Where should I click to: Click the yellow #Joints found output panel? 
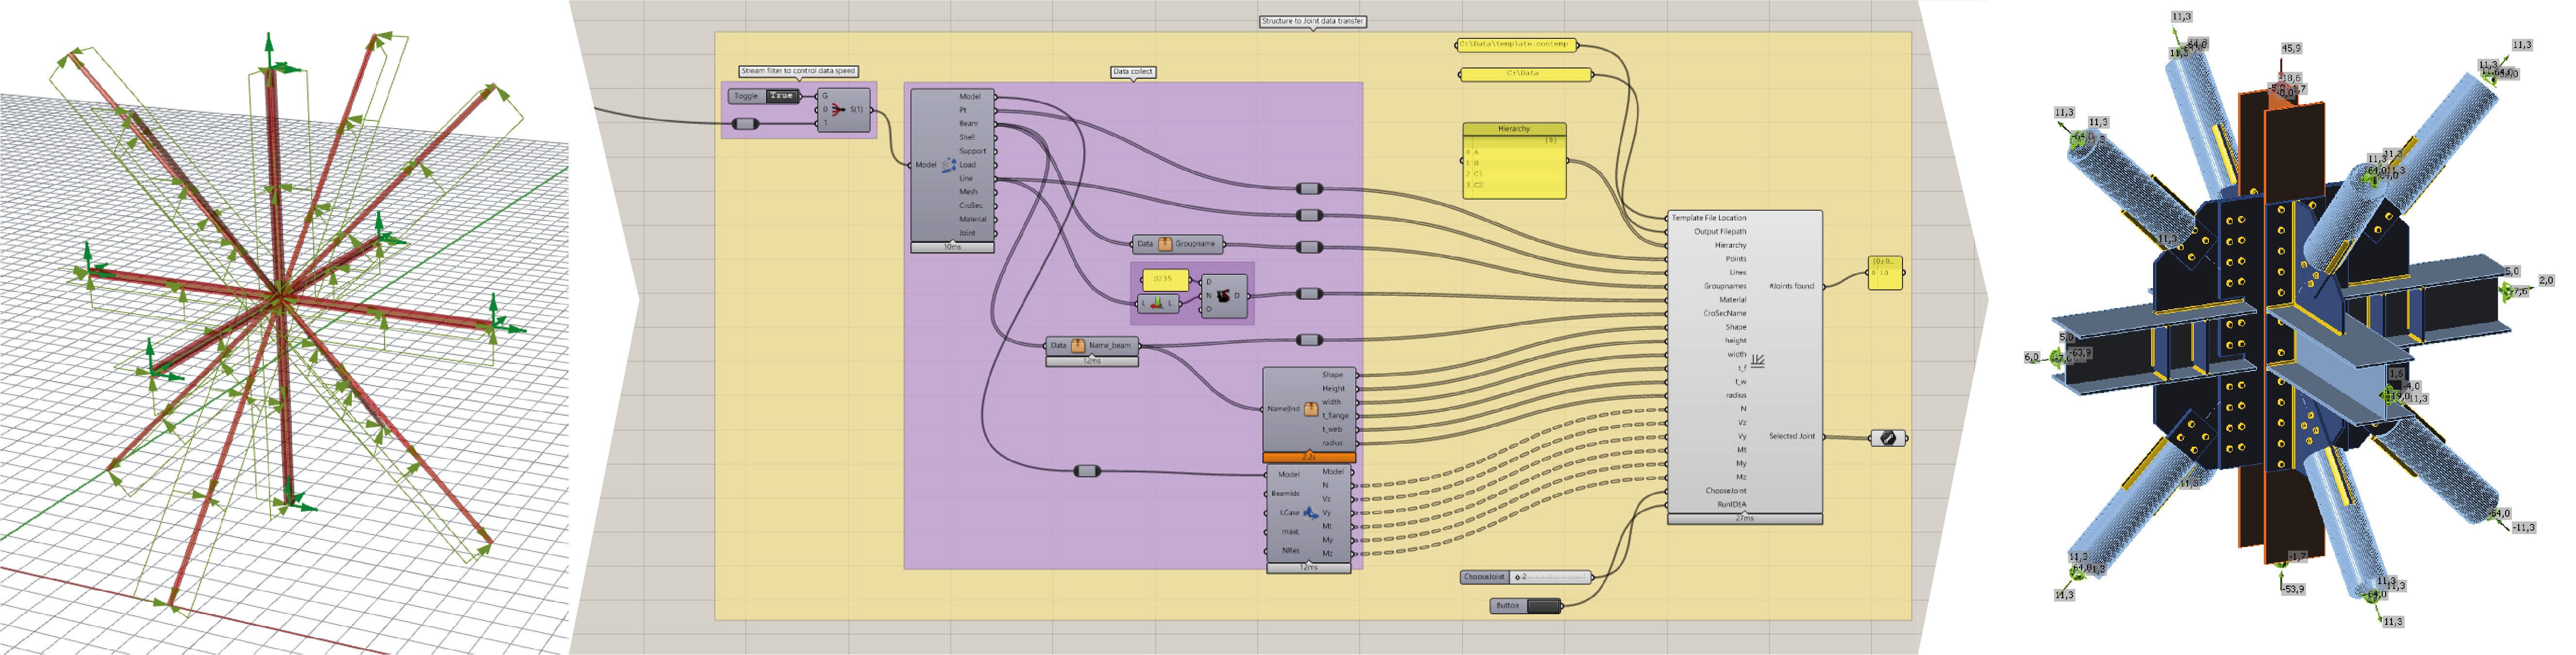[x=1885, y=273]
